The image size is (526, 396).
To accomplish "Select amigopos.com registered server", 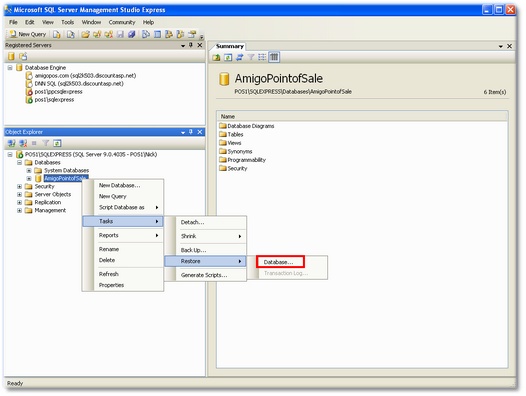I will [85, 76].
